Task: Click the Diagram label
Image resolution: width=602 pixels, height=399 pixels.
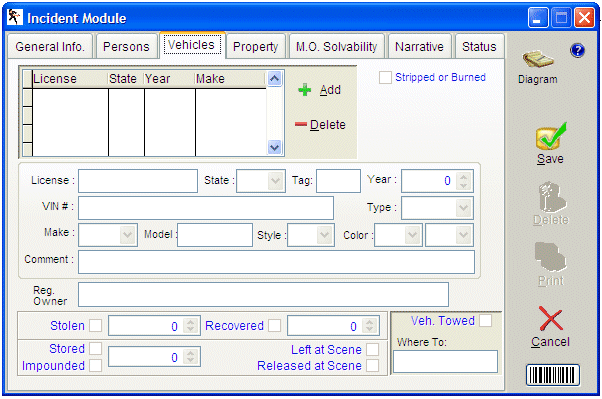Action: pos(538,79)
